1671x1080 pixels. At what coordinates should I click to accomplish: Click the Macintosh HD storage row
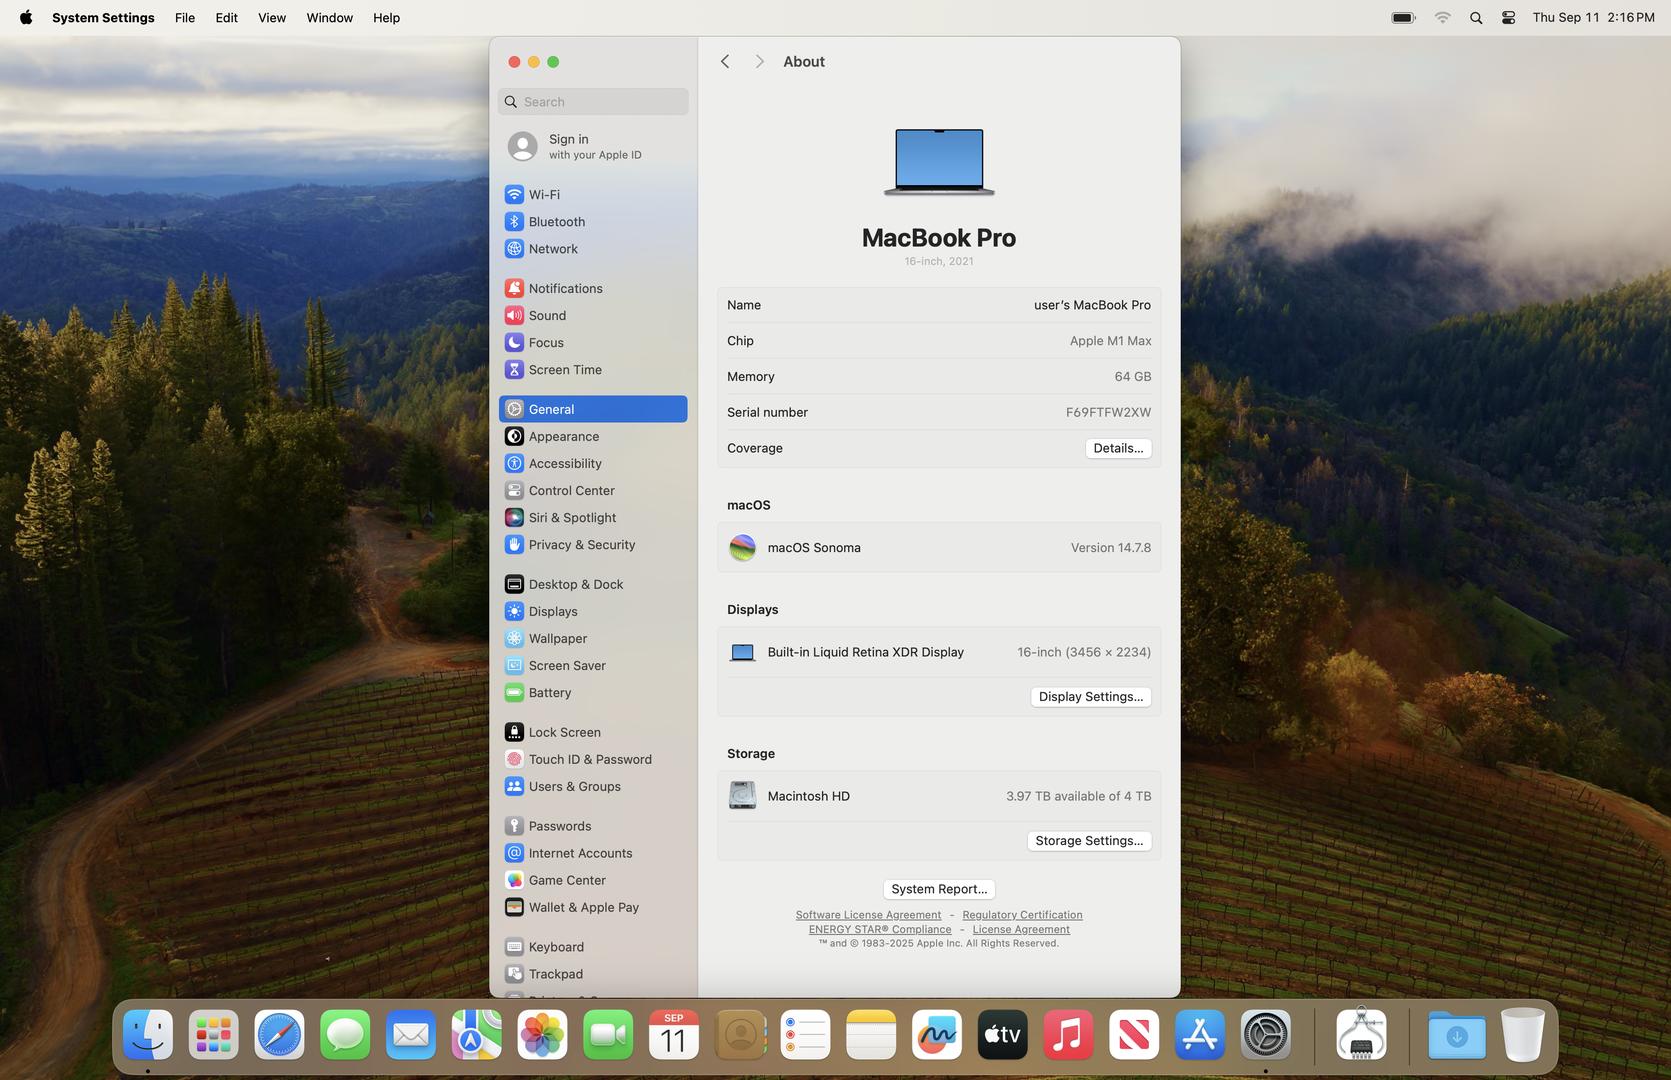939,796
